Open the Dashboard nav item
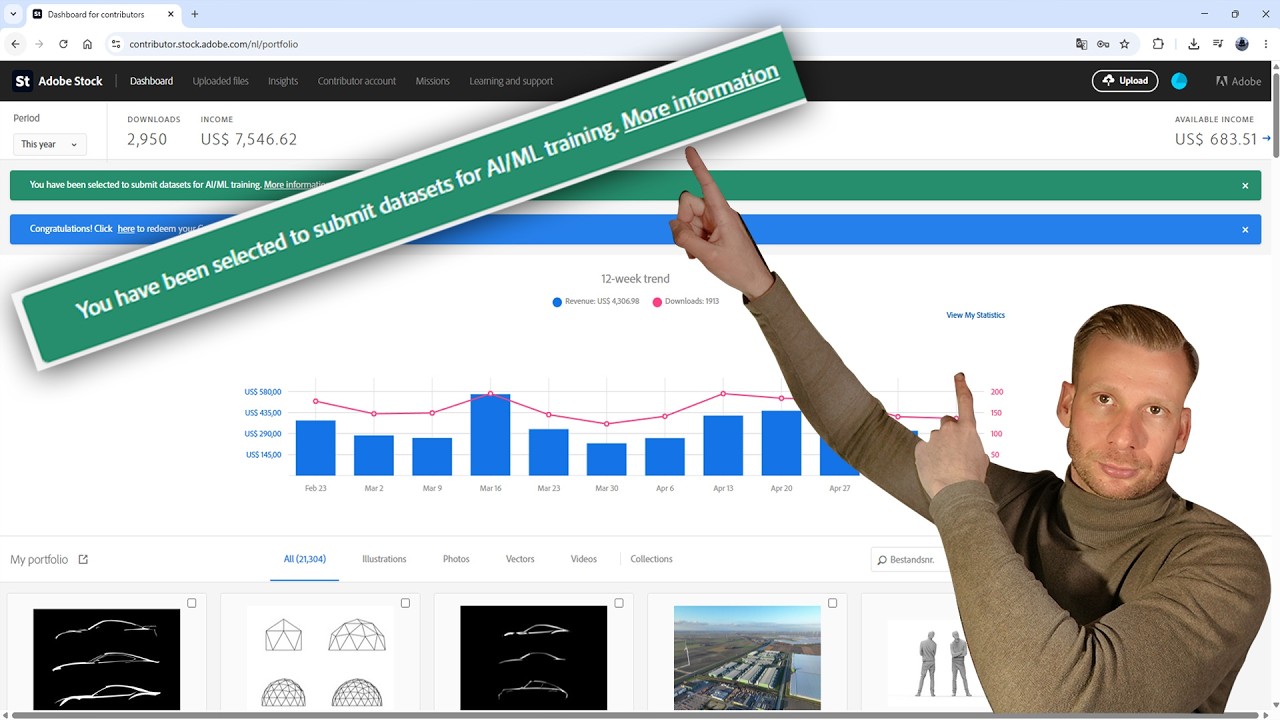 (x=151, y=81)
